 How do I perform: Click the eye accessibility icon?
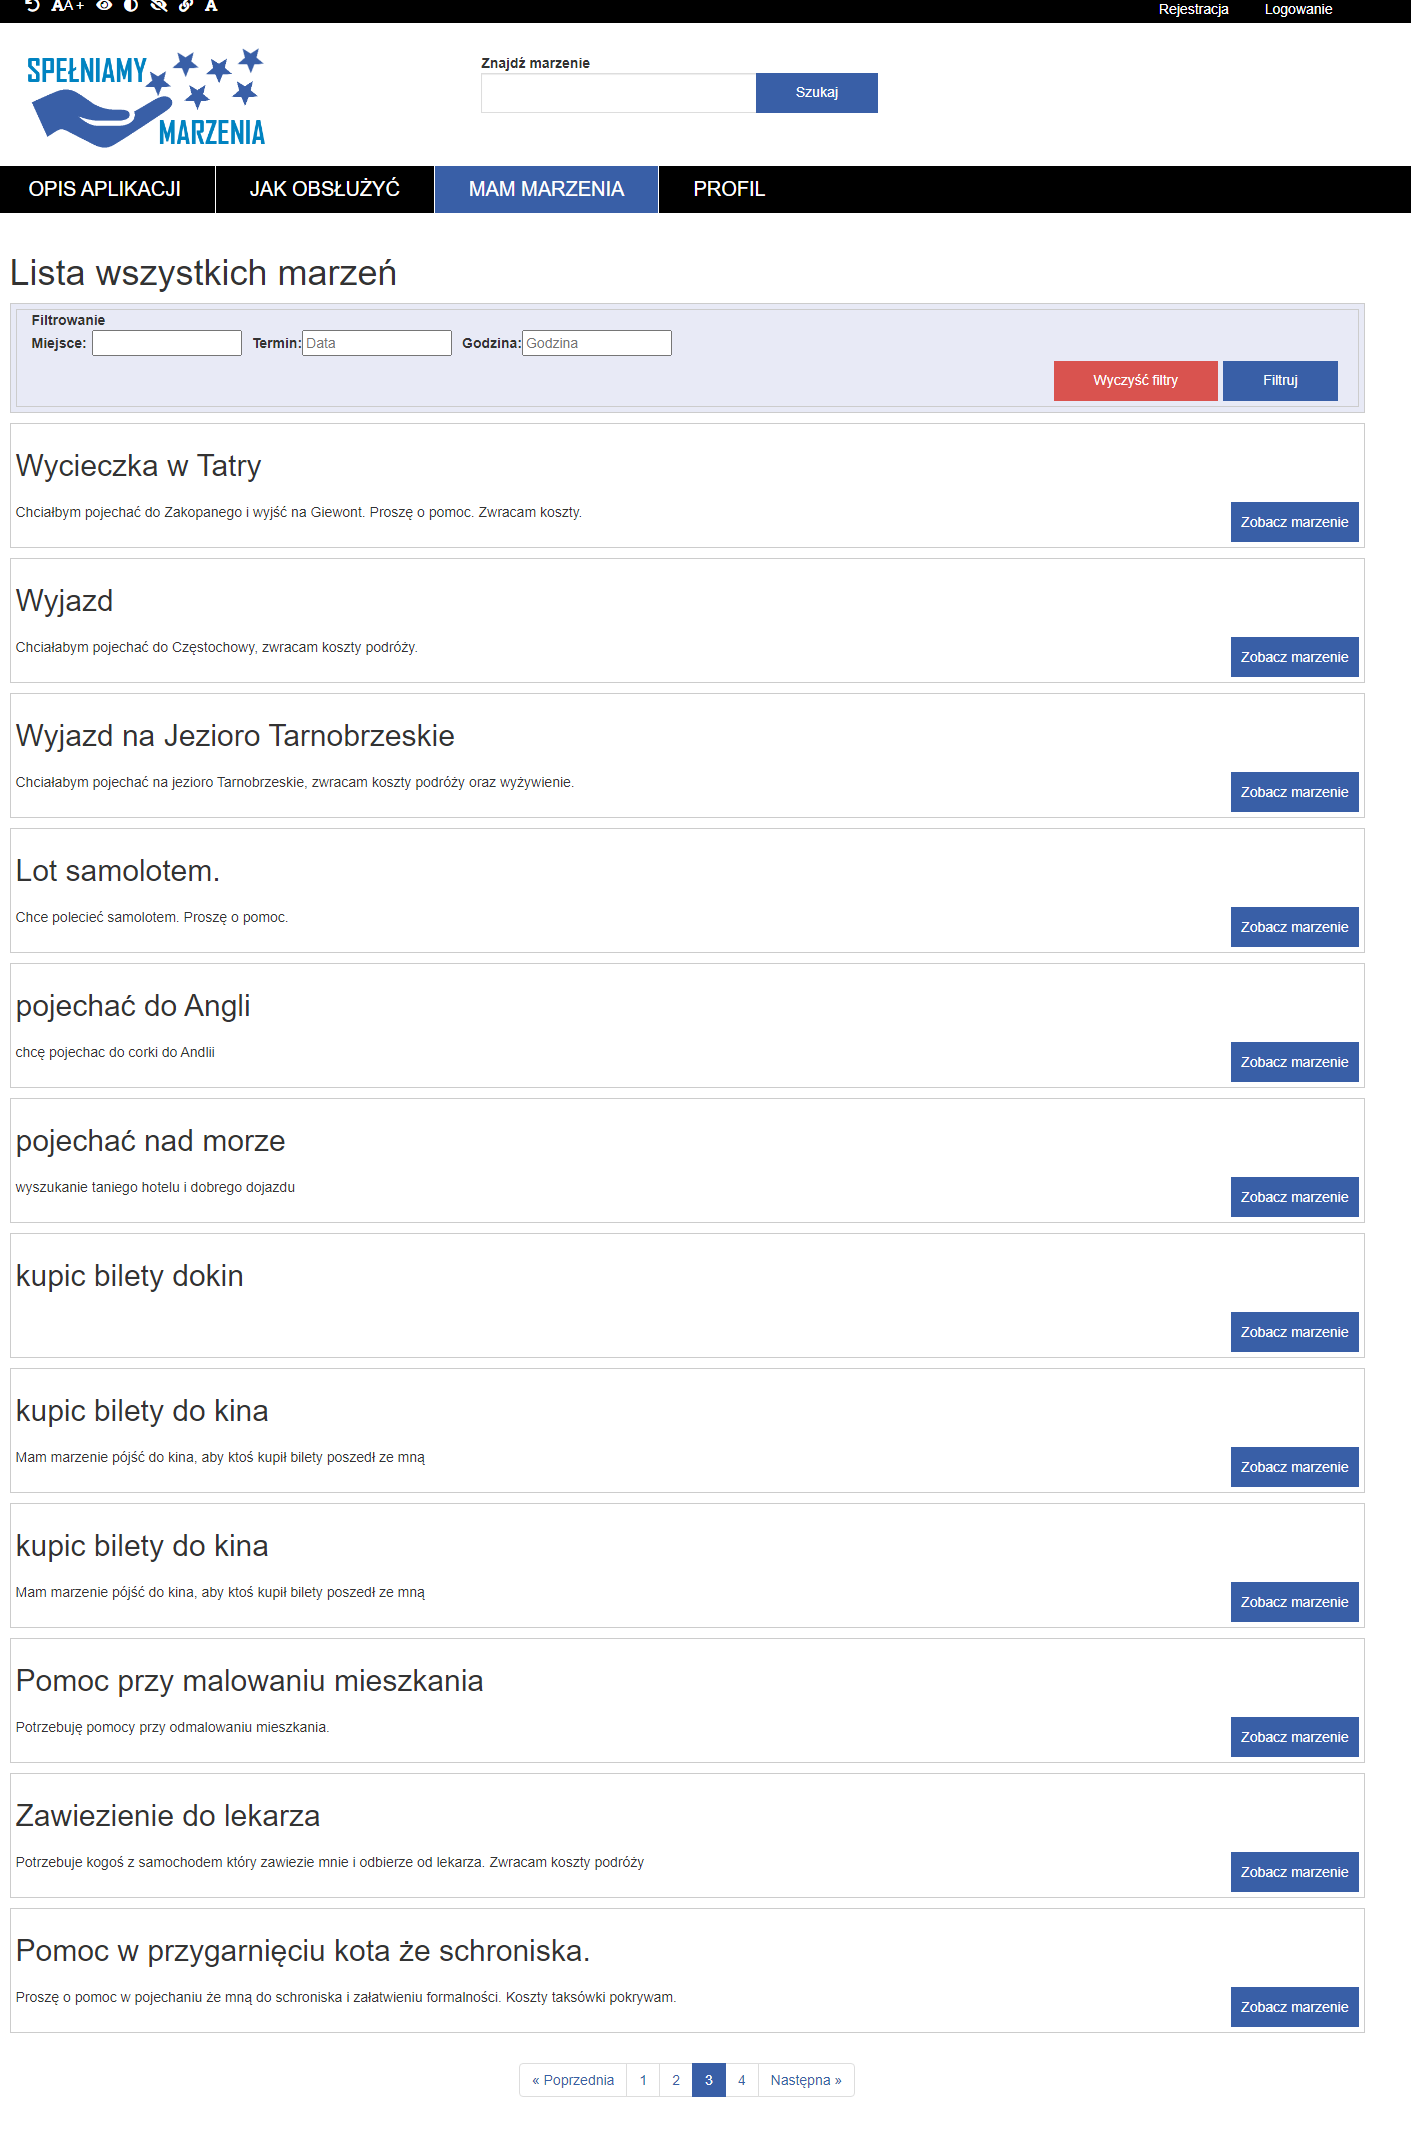point(104,5)
